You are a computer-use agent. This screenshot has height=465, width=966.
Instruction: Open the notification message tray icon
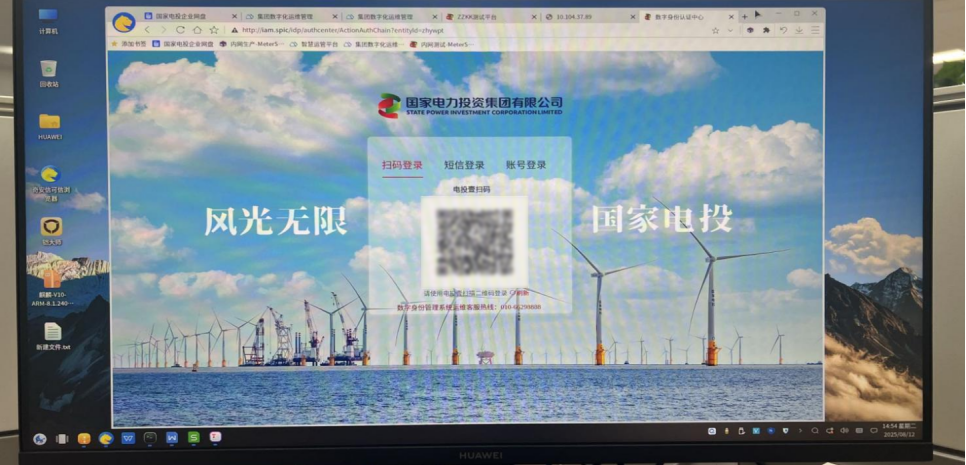point(874,431)
